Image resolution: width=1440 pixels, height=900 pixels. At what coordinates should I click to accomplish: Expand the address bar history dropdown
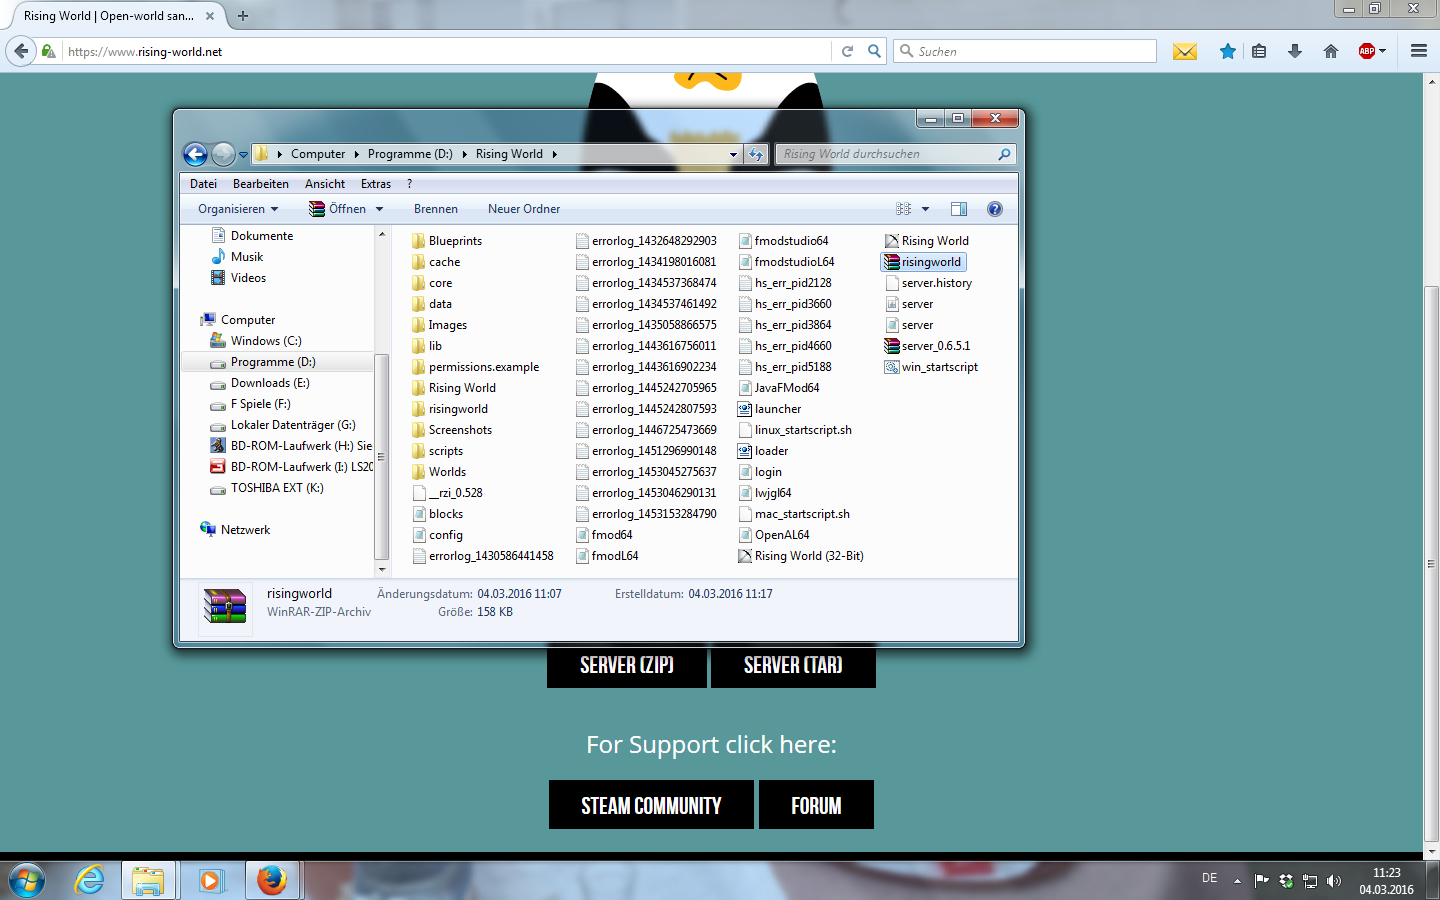[x=733, y=154]
